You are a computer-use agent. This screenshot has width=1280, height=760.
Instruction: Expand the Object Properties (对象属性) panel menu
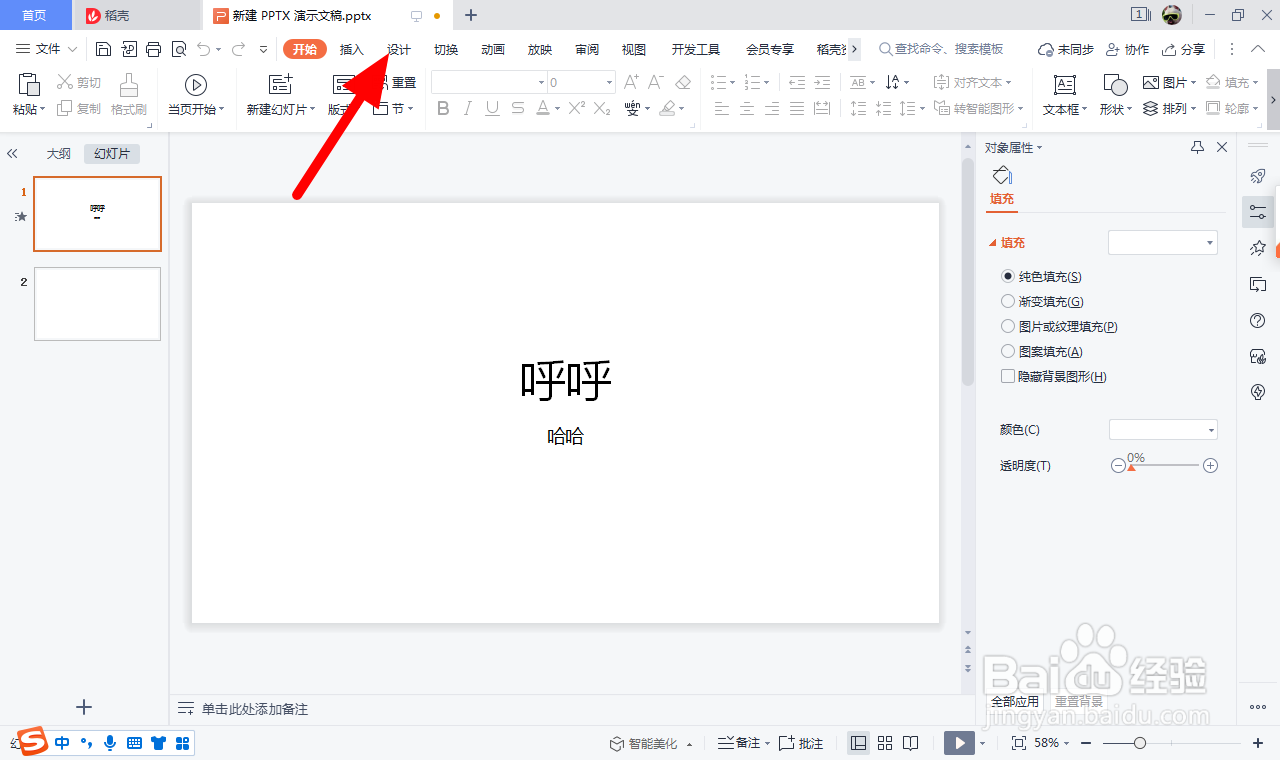1039,148
